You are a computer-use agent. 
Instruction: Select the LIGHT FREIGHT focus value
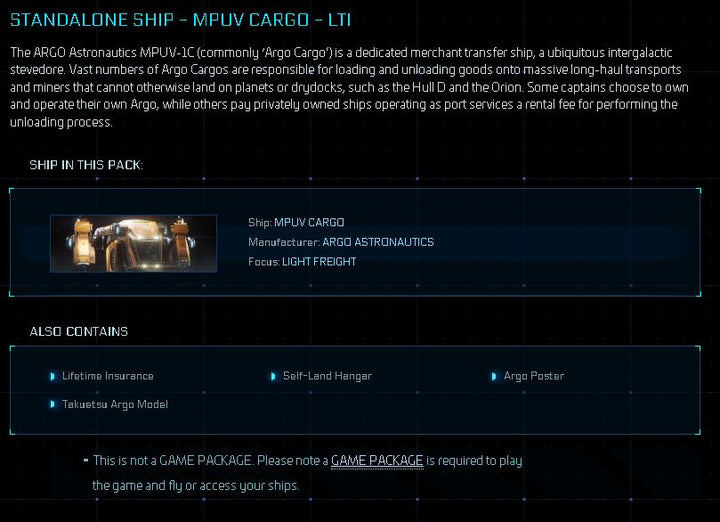[x=319, y=262]
